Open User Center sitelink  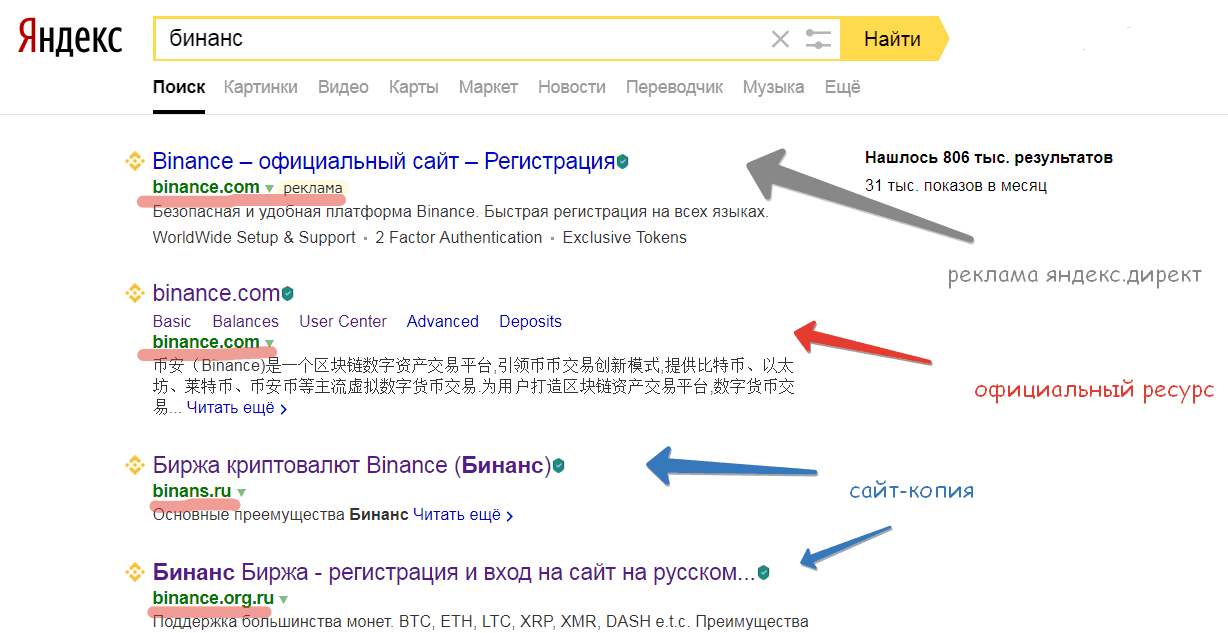(342, 321)
